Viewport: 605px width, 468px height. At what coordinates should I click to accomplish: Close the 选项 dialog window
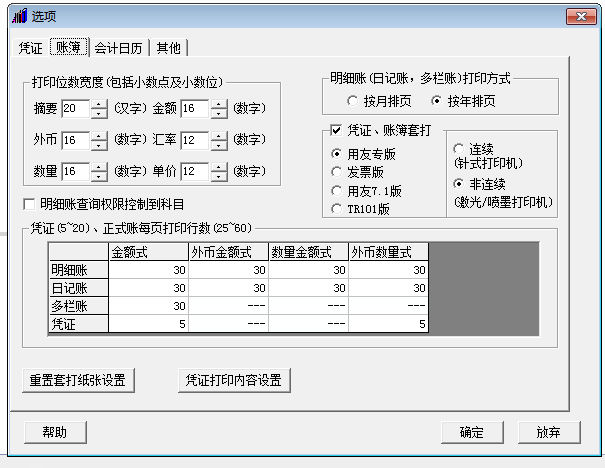[581, 17]
